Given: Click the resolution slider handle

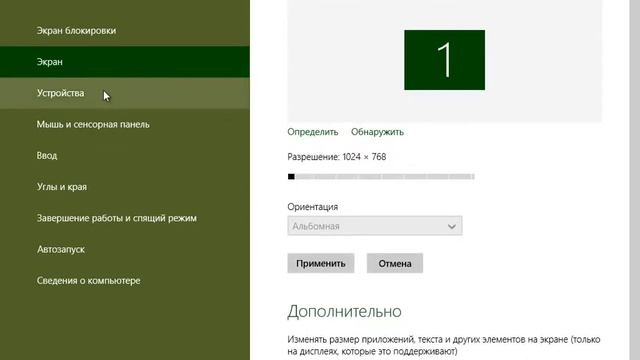Looking at the screenshot, I should pos(291,177).
